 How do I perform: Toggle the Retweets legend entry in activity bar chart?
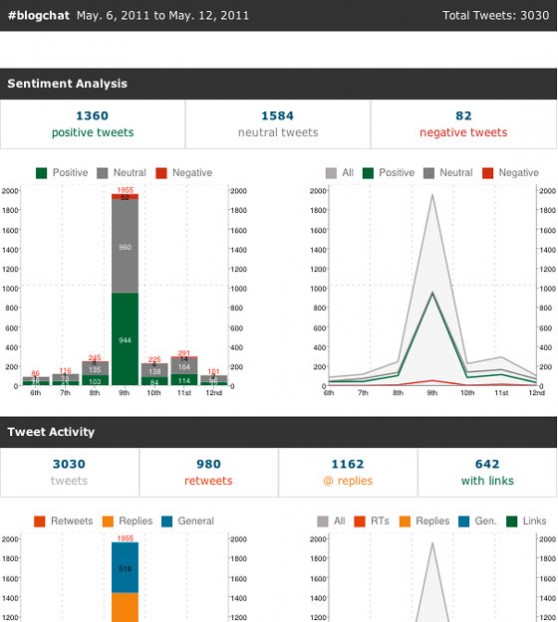click(x=63, y=521)
